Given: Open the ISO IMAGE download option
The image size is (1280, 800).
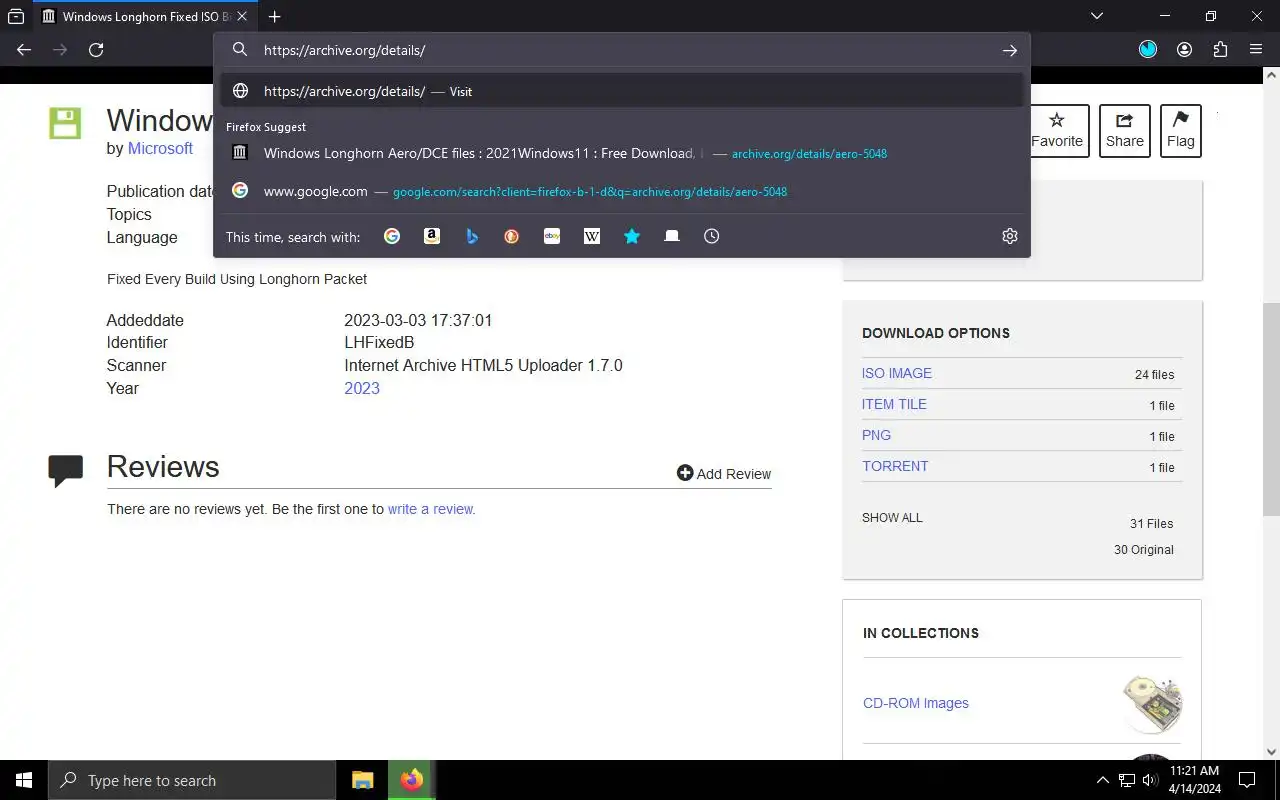Looking at the screenshot, I should (x=897, y=373).
